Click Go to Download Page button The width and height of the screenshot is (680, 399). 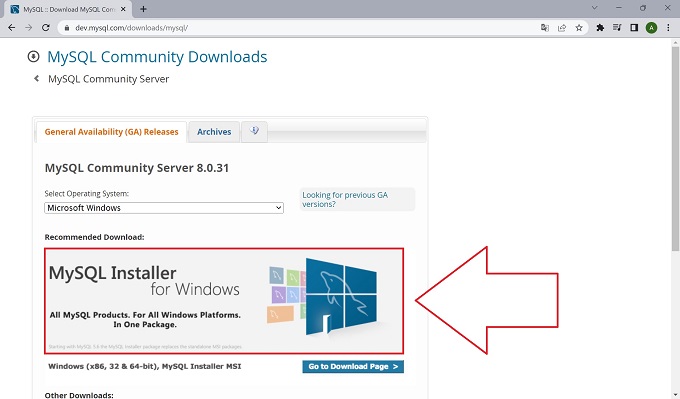coord(353,366)
